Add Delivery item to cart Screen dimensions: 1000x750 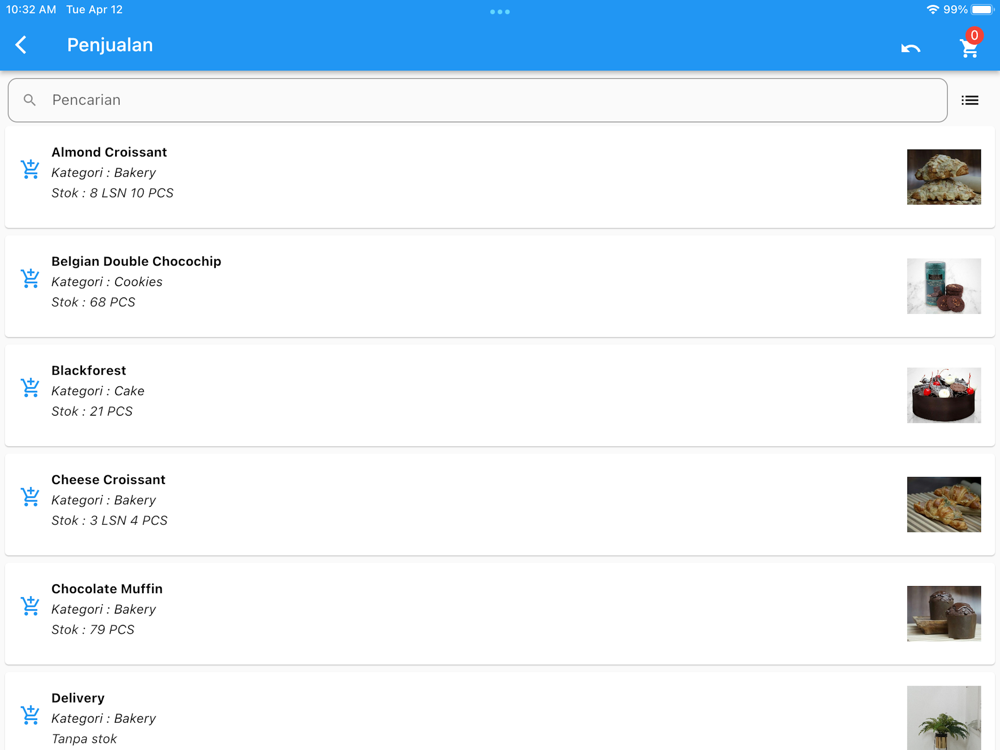30,714
